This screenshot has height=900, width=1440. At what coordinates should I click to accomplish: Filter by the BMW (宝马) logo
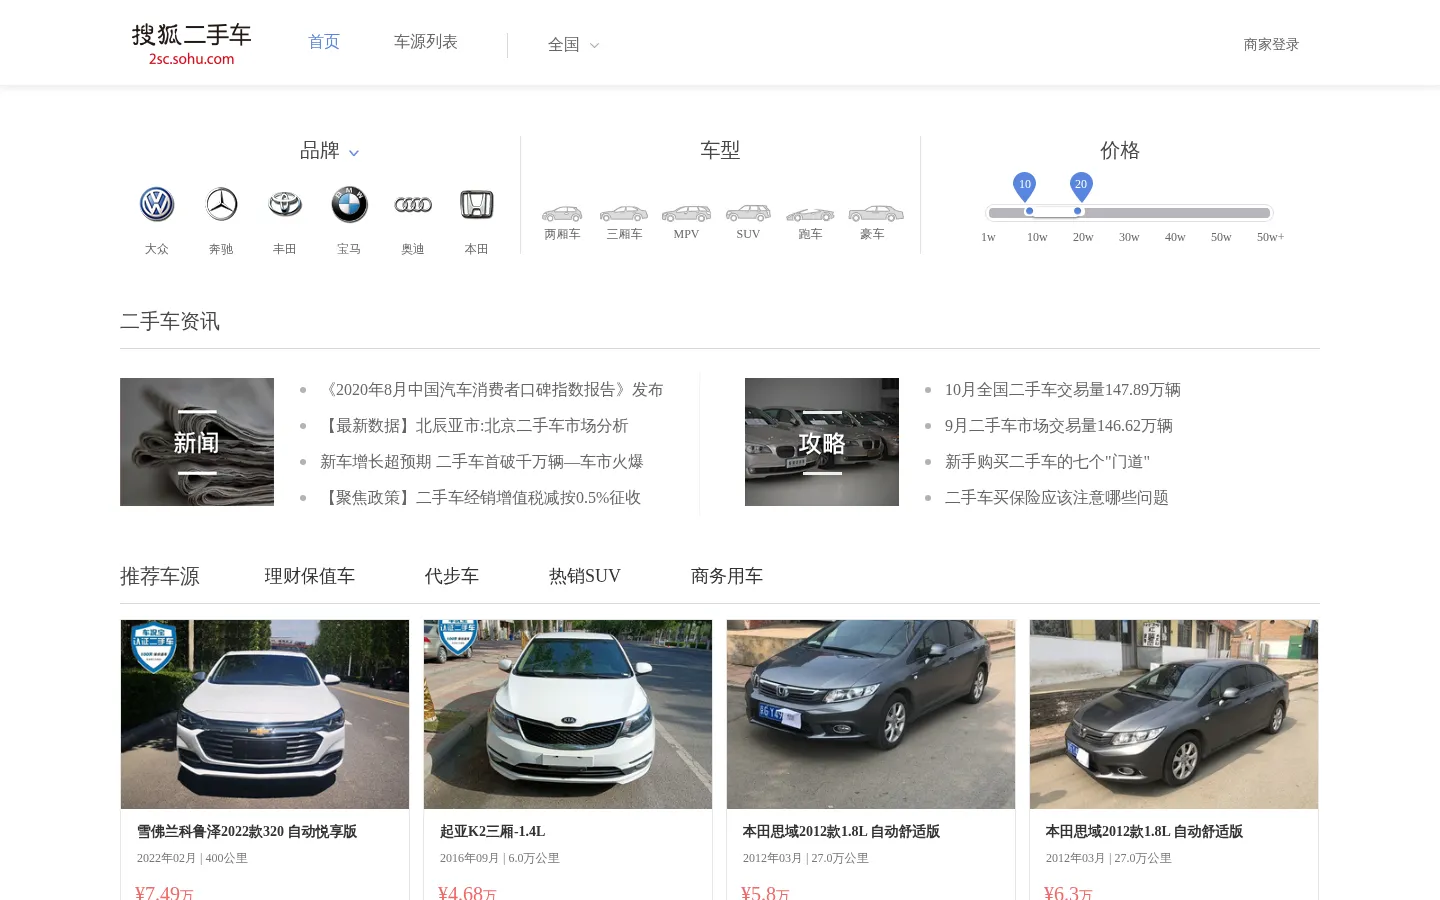pyautogui.click(x=349, y=204)
